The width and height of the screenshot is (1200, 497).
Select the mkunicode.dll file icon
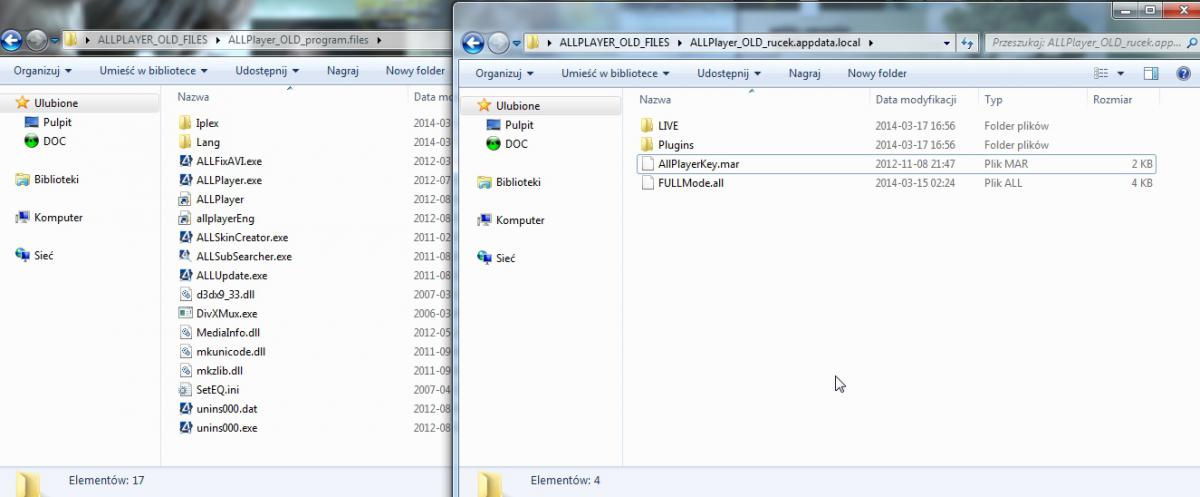coord(185,351)
